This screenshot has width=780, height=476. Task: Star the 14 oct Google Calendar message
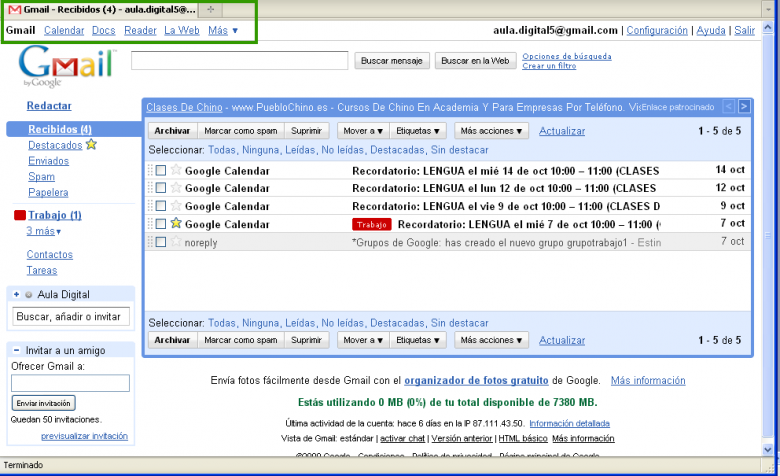176,170
